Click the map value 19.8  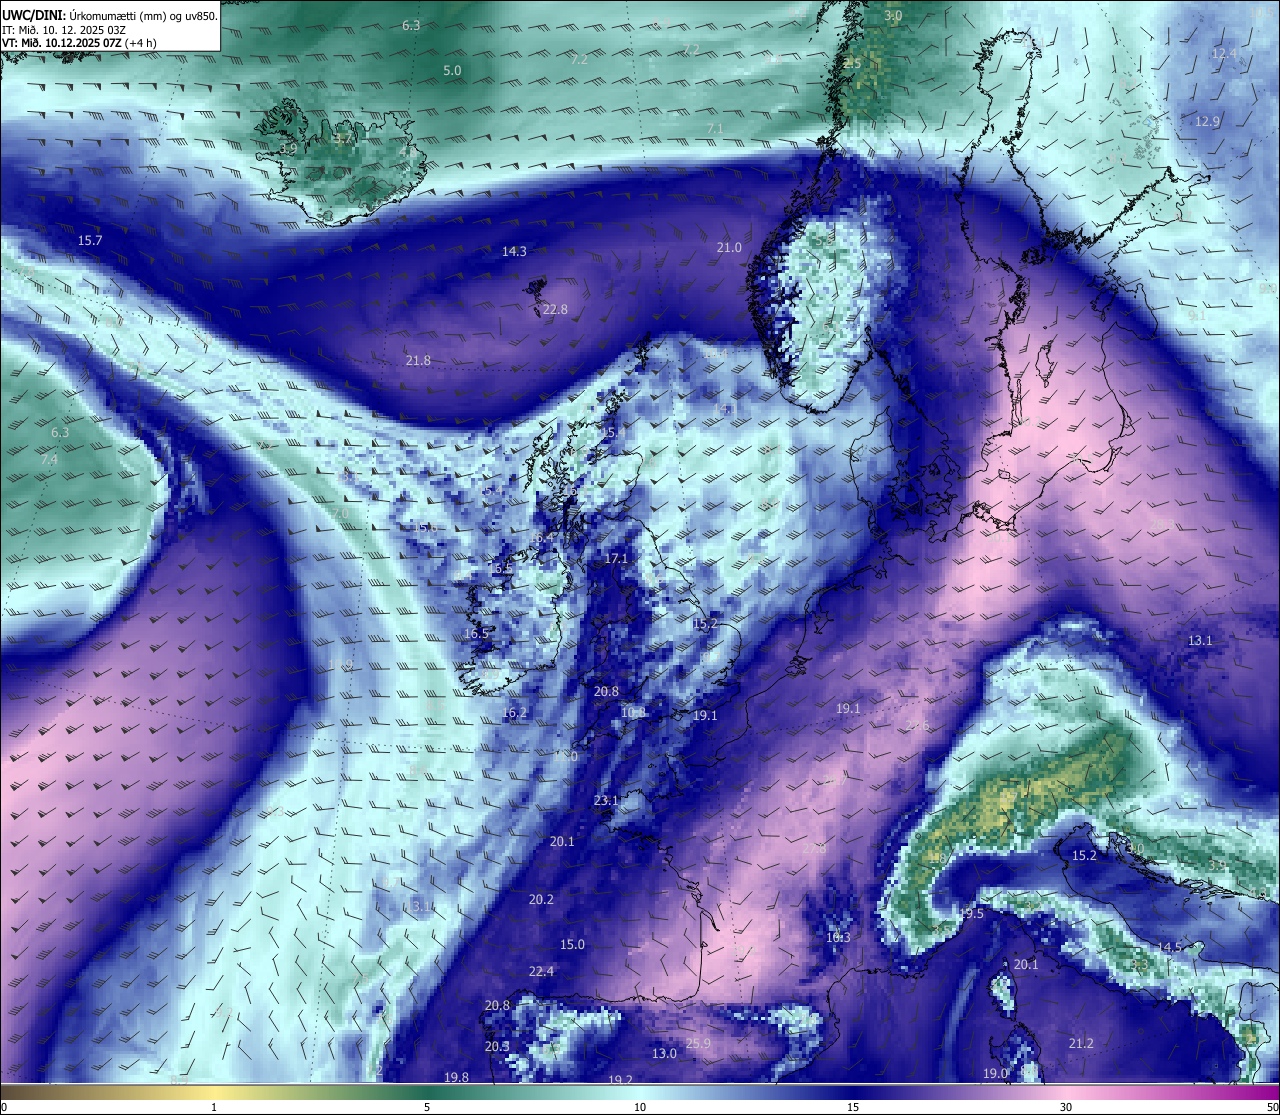pos(456,1077)
